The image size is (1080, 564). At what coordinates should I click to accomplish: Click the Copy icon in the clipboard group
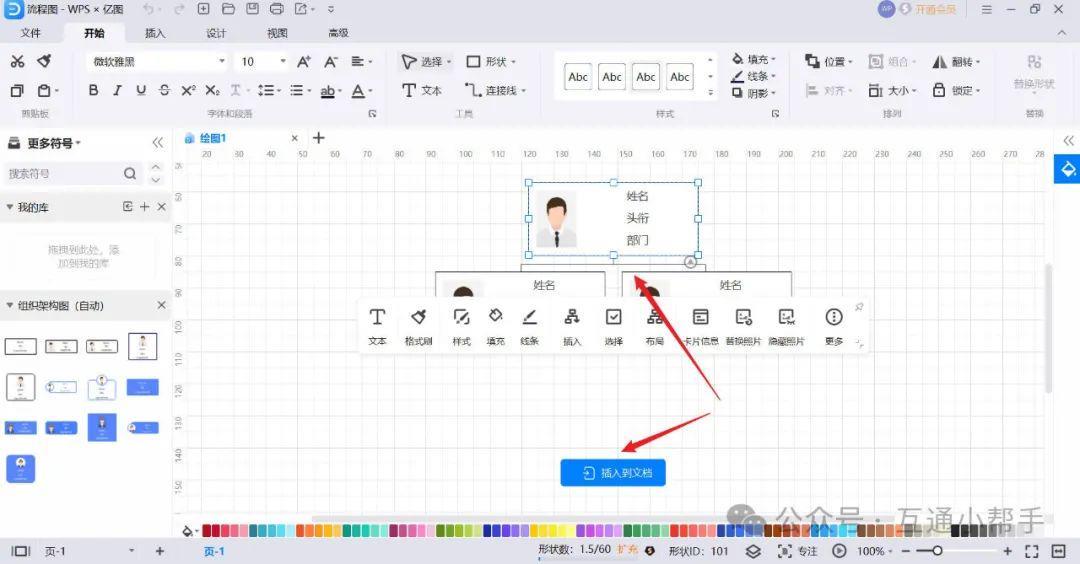[x=17, y=90]
